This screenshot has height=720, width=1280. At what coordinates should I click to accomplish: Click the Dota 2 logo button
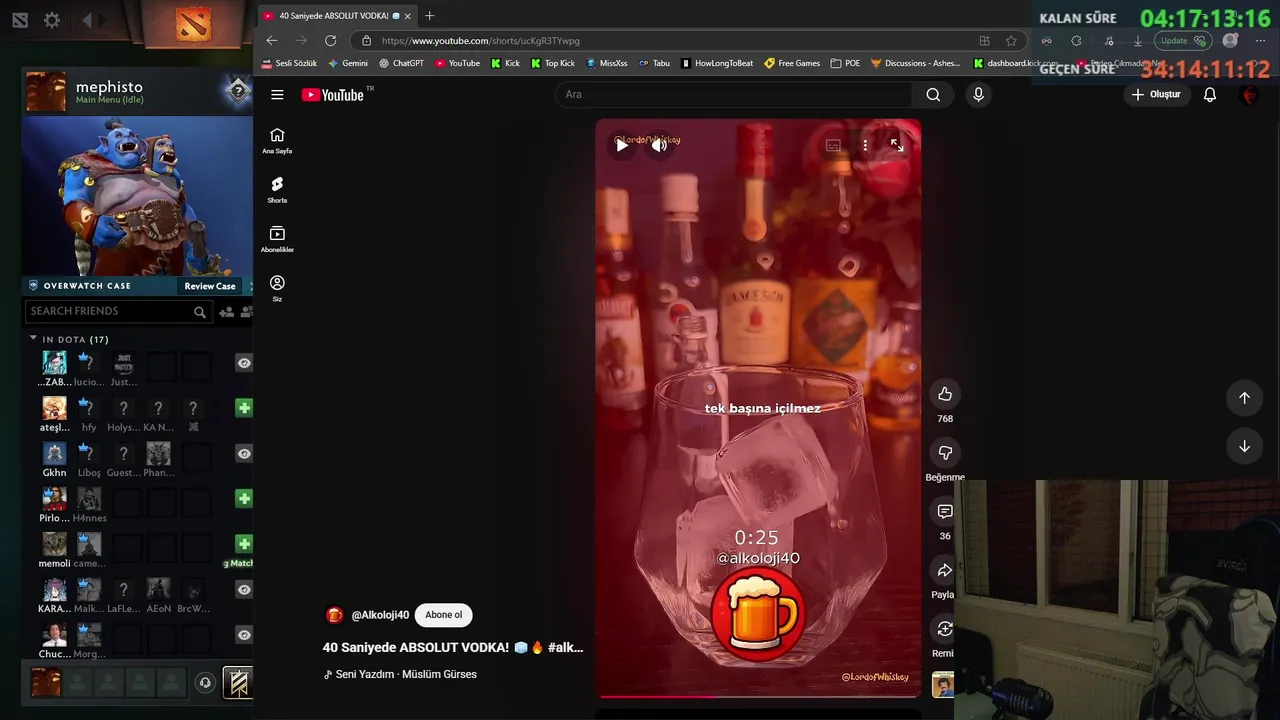193,23
